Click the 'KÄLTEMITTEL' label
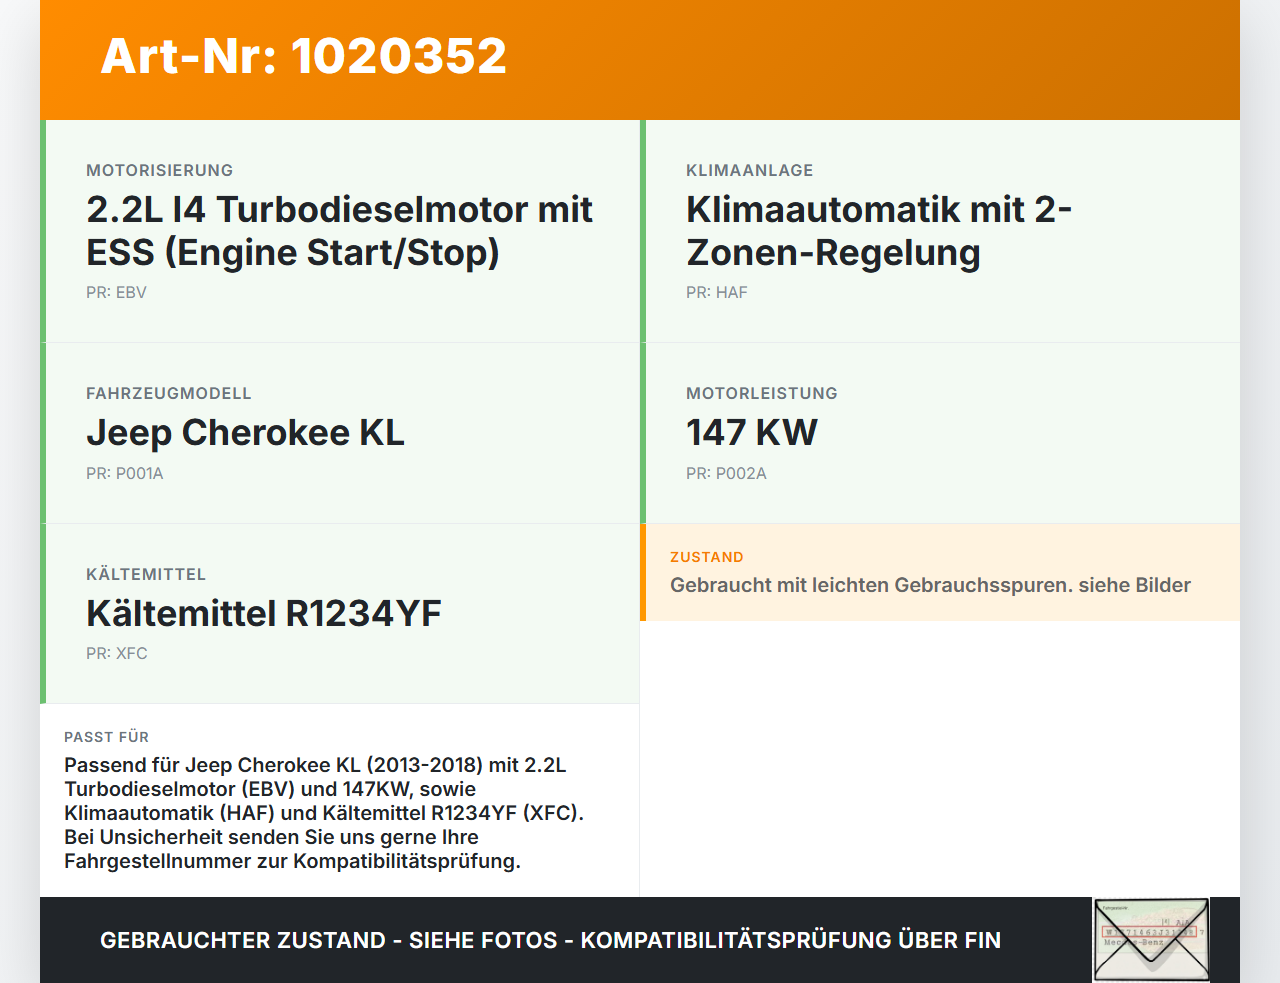Viewport: 1280px width, 983px height. click(146, 574)
